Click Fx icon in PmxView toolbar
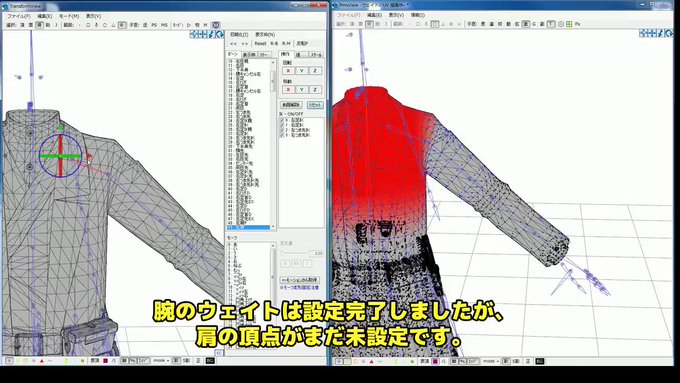 click(x=578, y=24)
